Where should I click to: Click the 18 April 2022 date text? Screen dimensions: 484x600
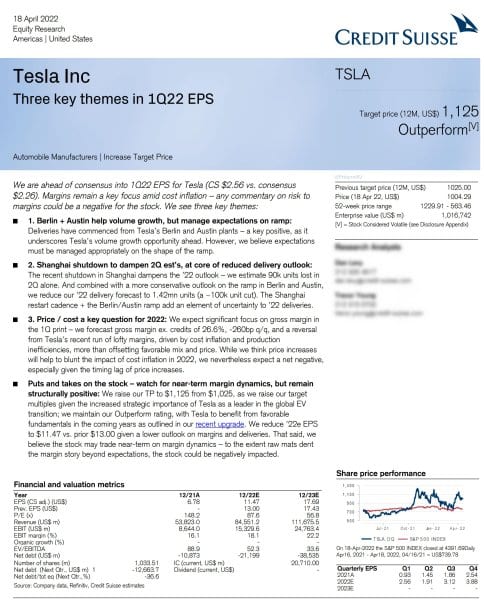point(36,19)
